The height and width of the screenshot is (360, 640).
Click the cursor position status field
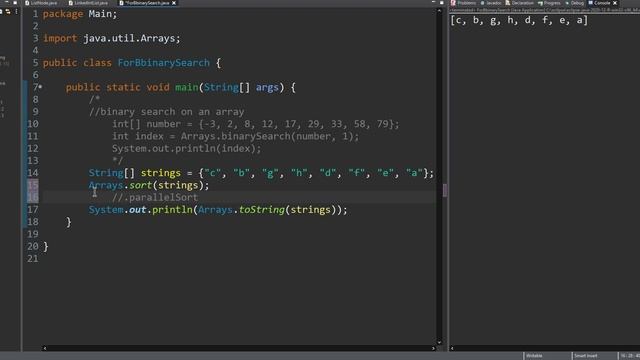[x=629, y=356]
